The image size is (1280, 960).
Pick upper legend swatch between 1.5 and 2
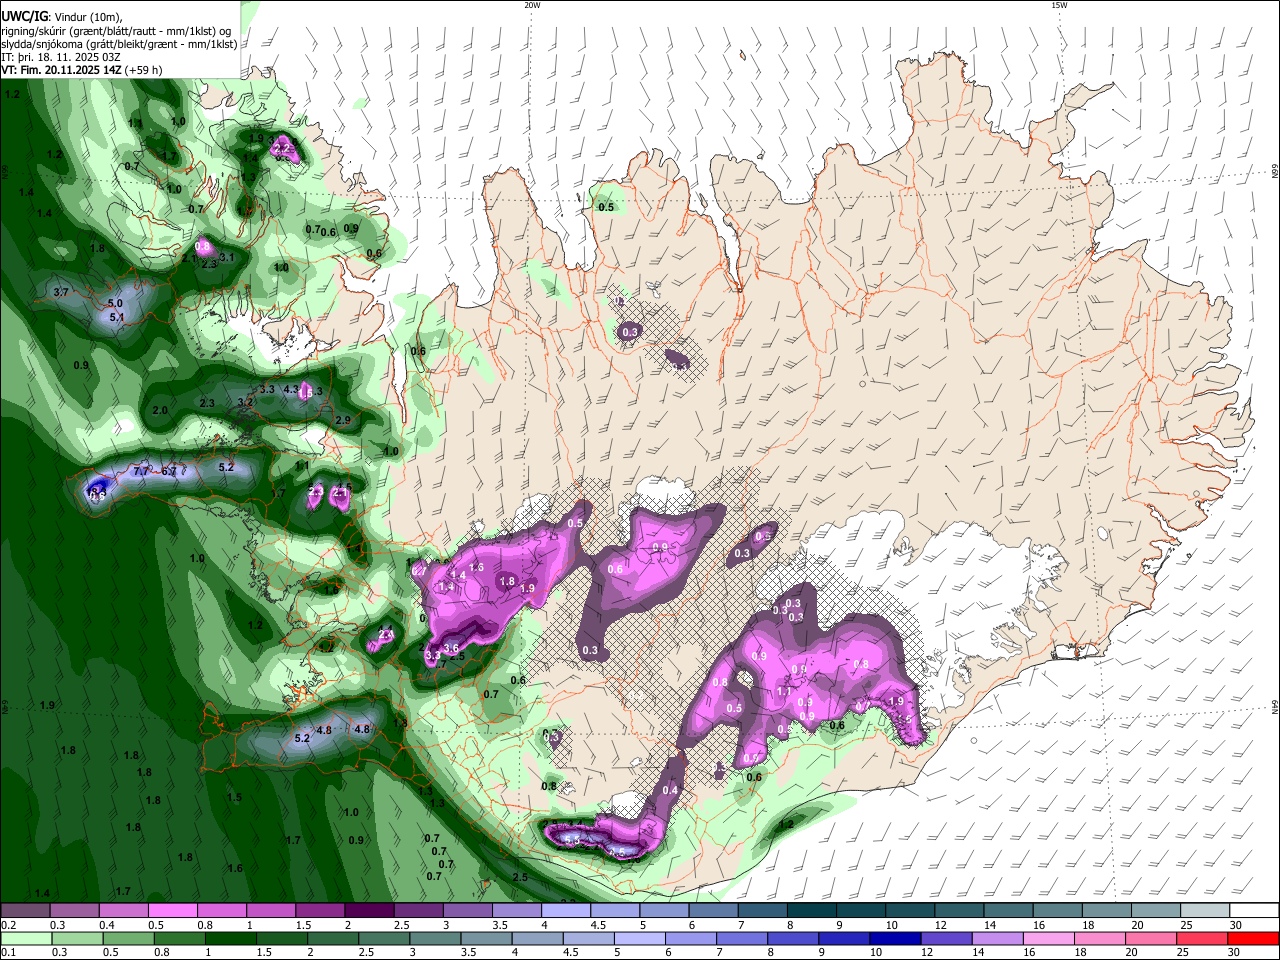[x=319, y=911]
